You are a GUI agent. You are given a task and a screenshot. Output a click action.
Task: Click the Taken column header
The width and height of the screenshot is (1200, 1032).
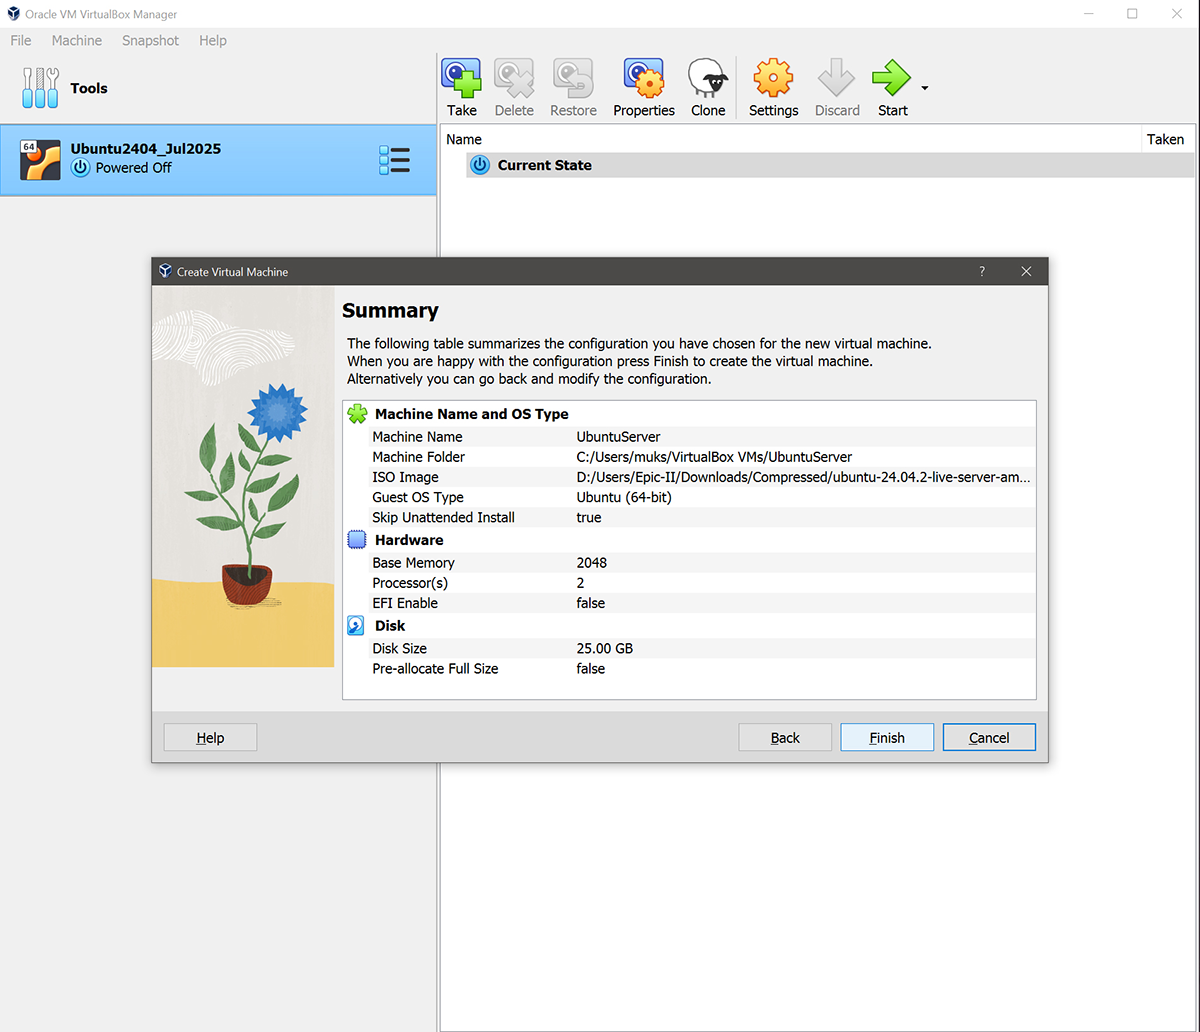click(x=1166, y=140)
